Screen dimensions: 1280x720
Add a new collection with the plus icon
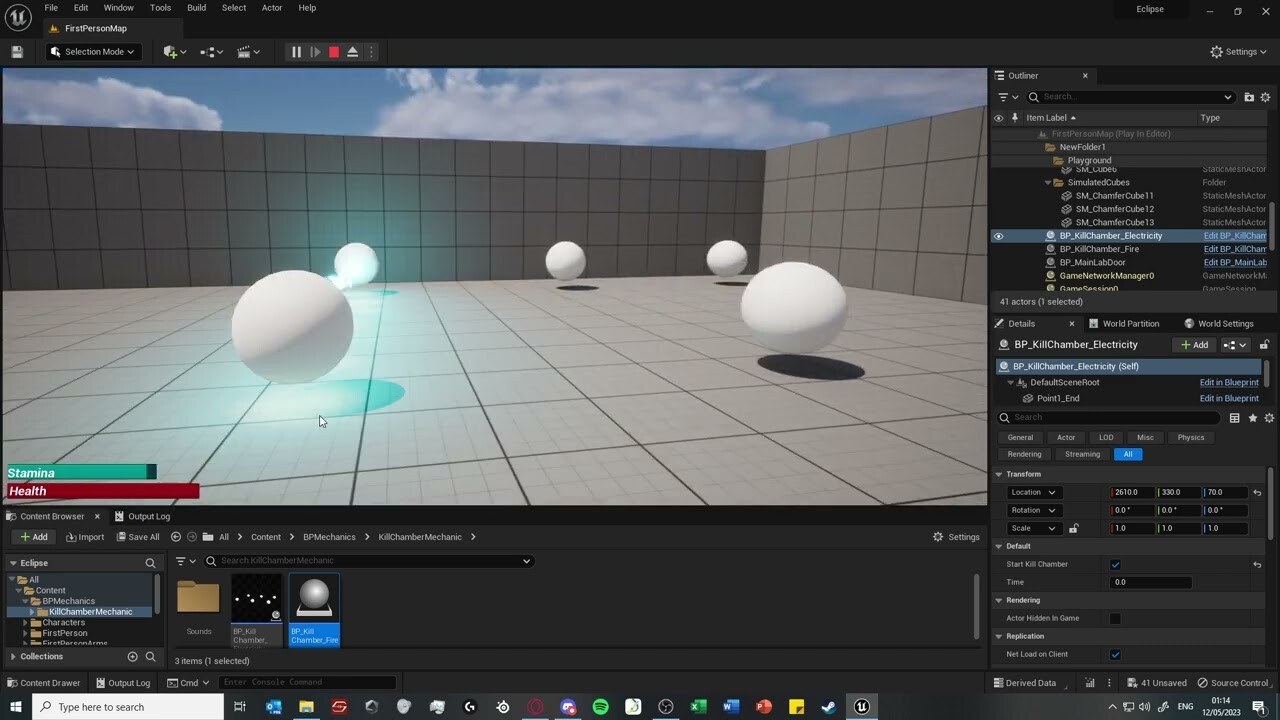click(x=132, y=656)
